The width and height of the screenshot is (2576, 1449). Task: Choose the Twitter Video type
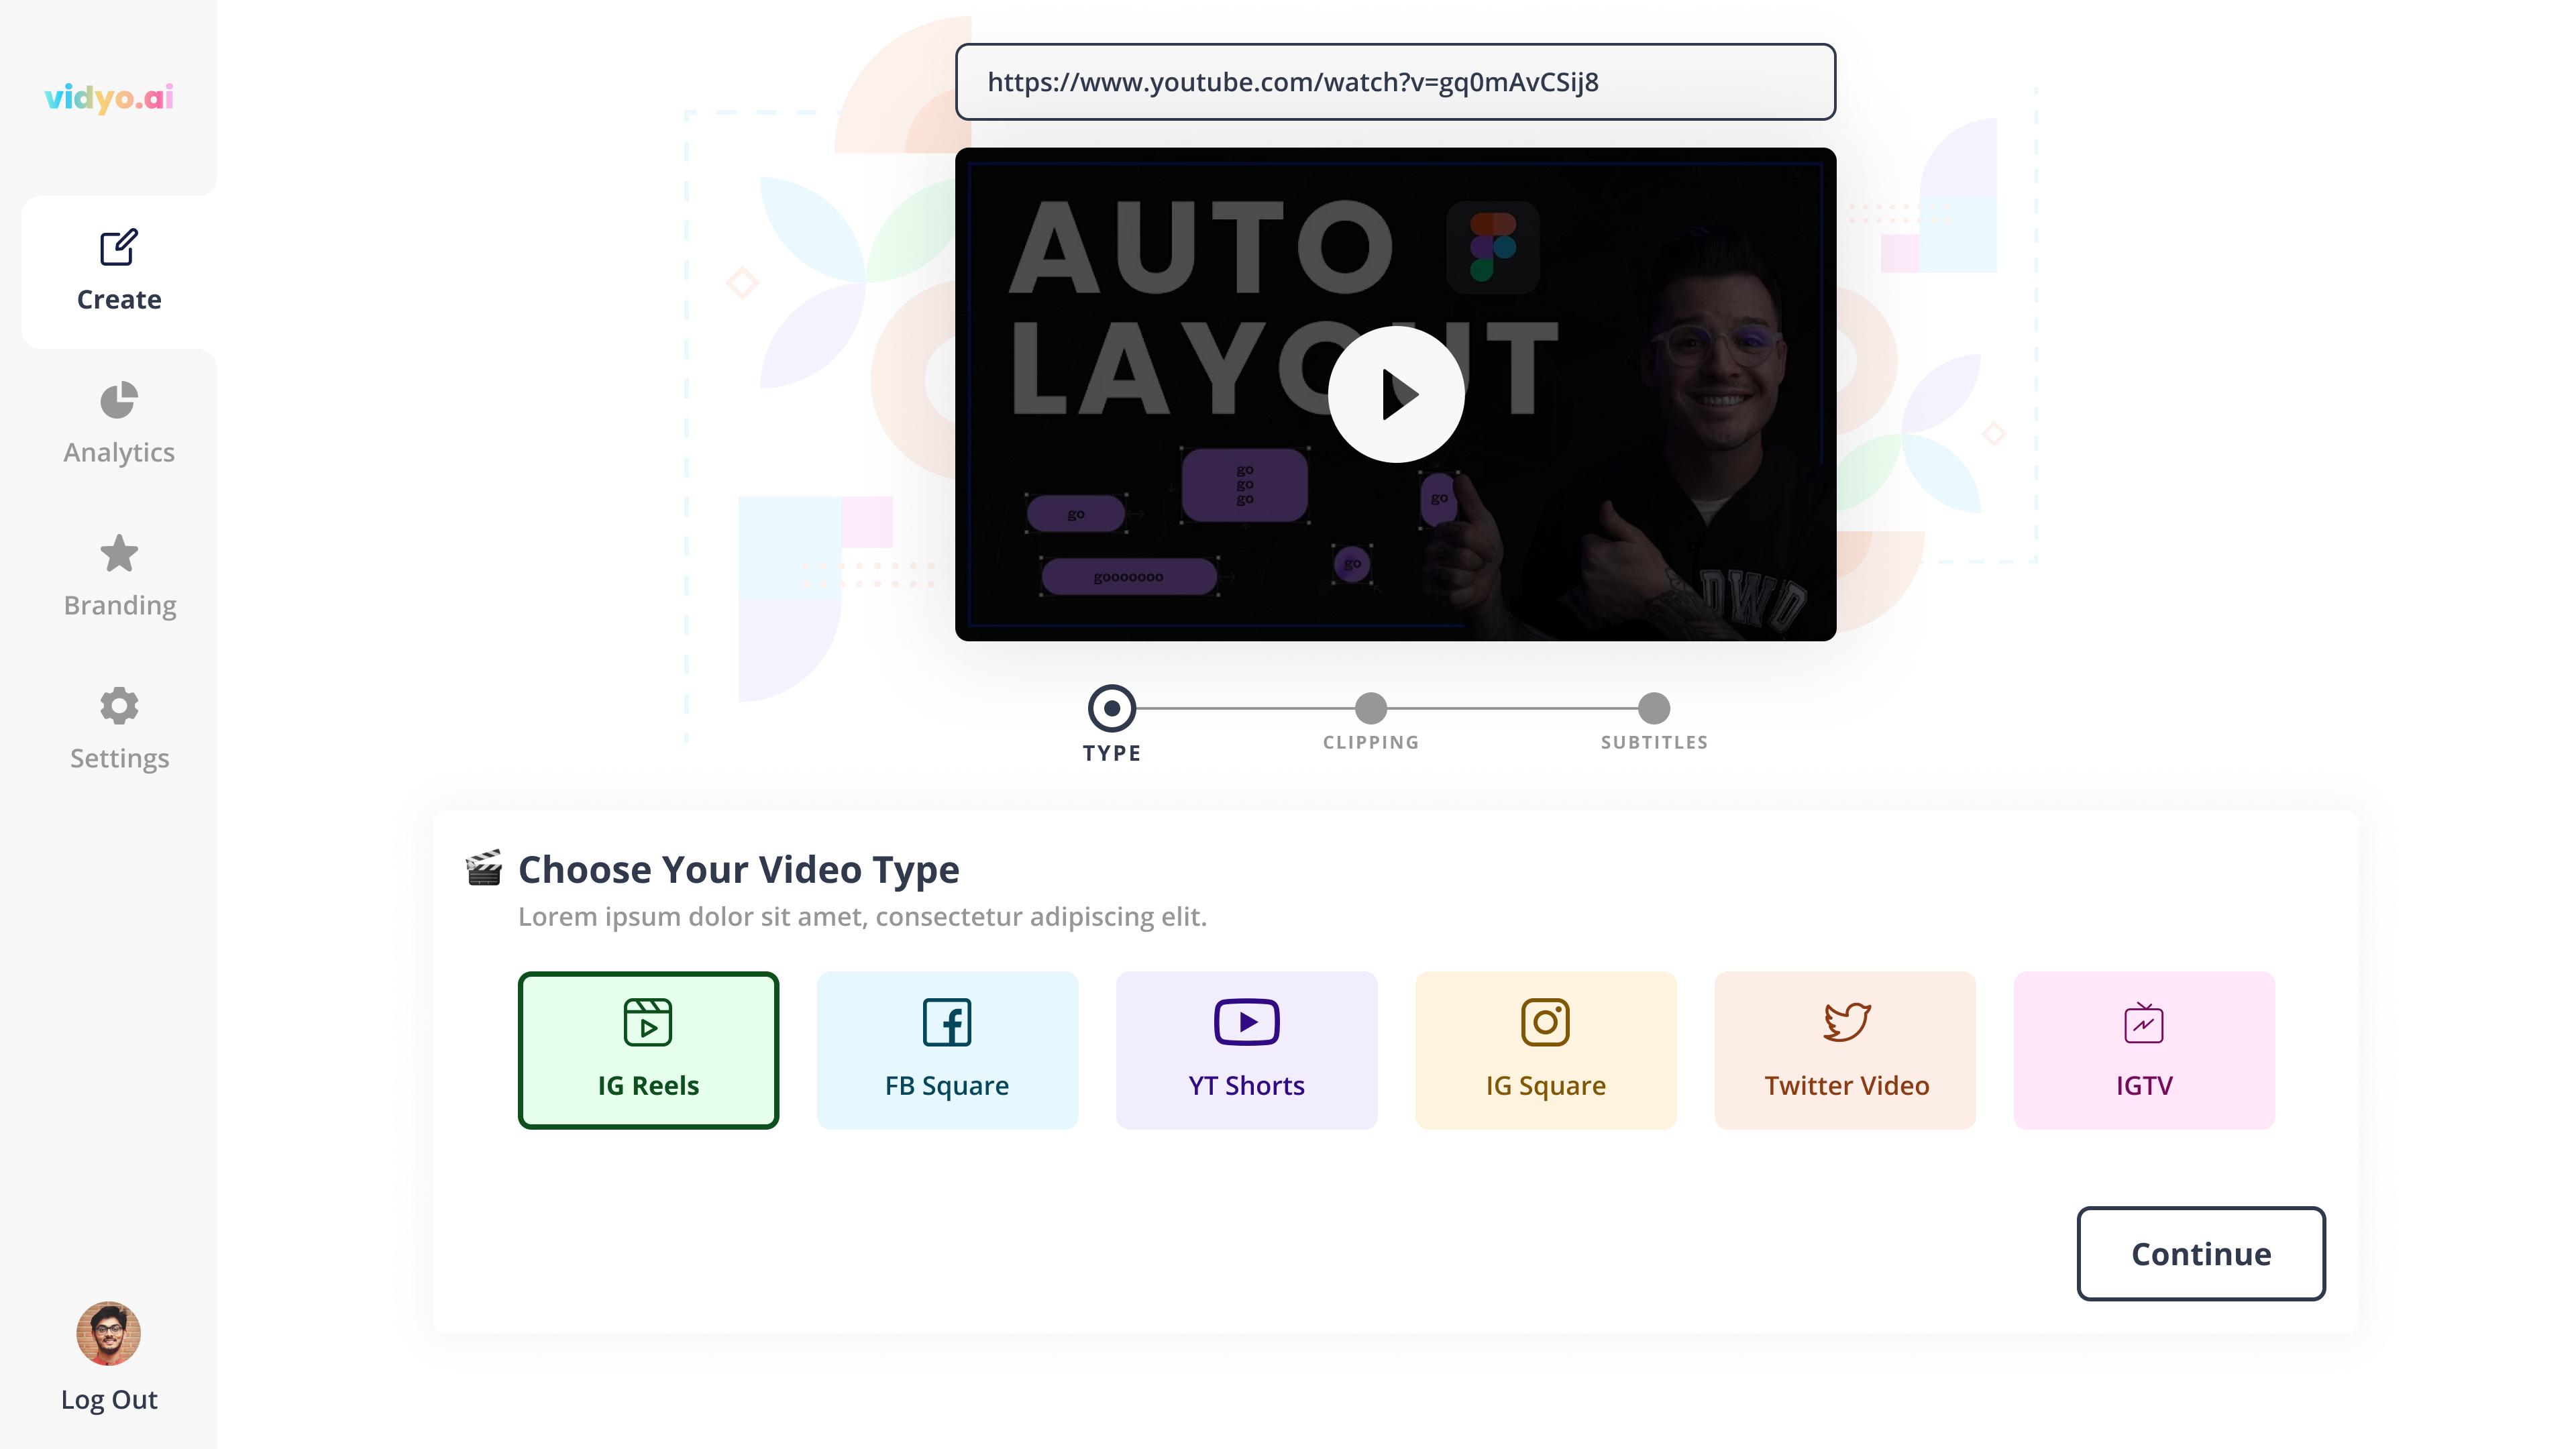pyautogui.click(x=1845, y=1050)
